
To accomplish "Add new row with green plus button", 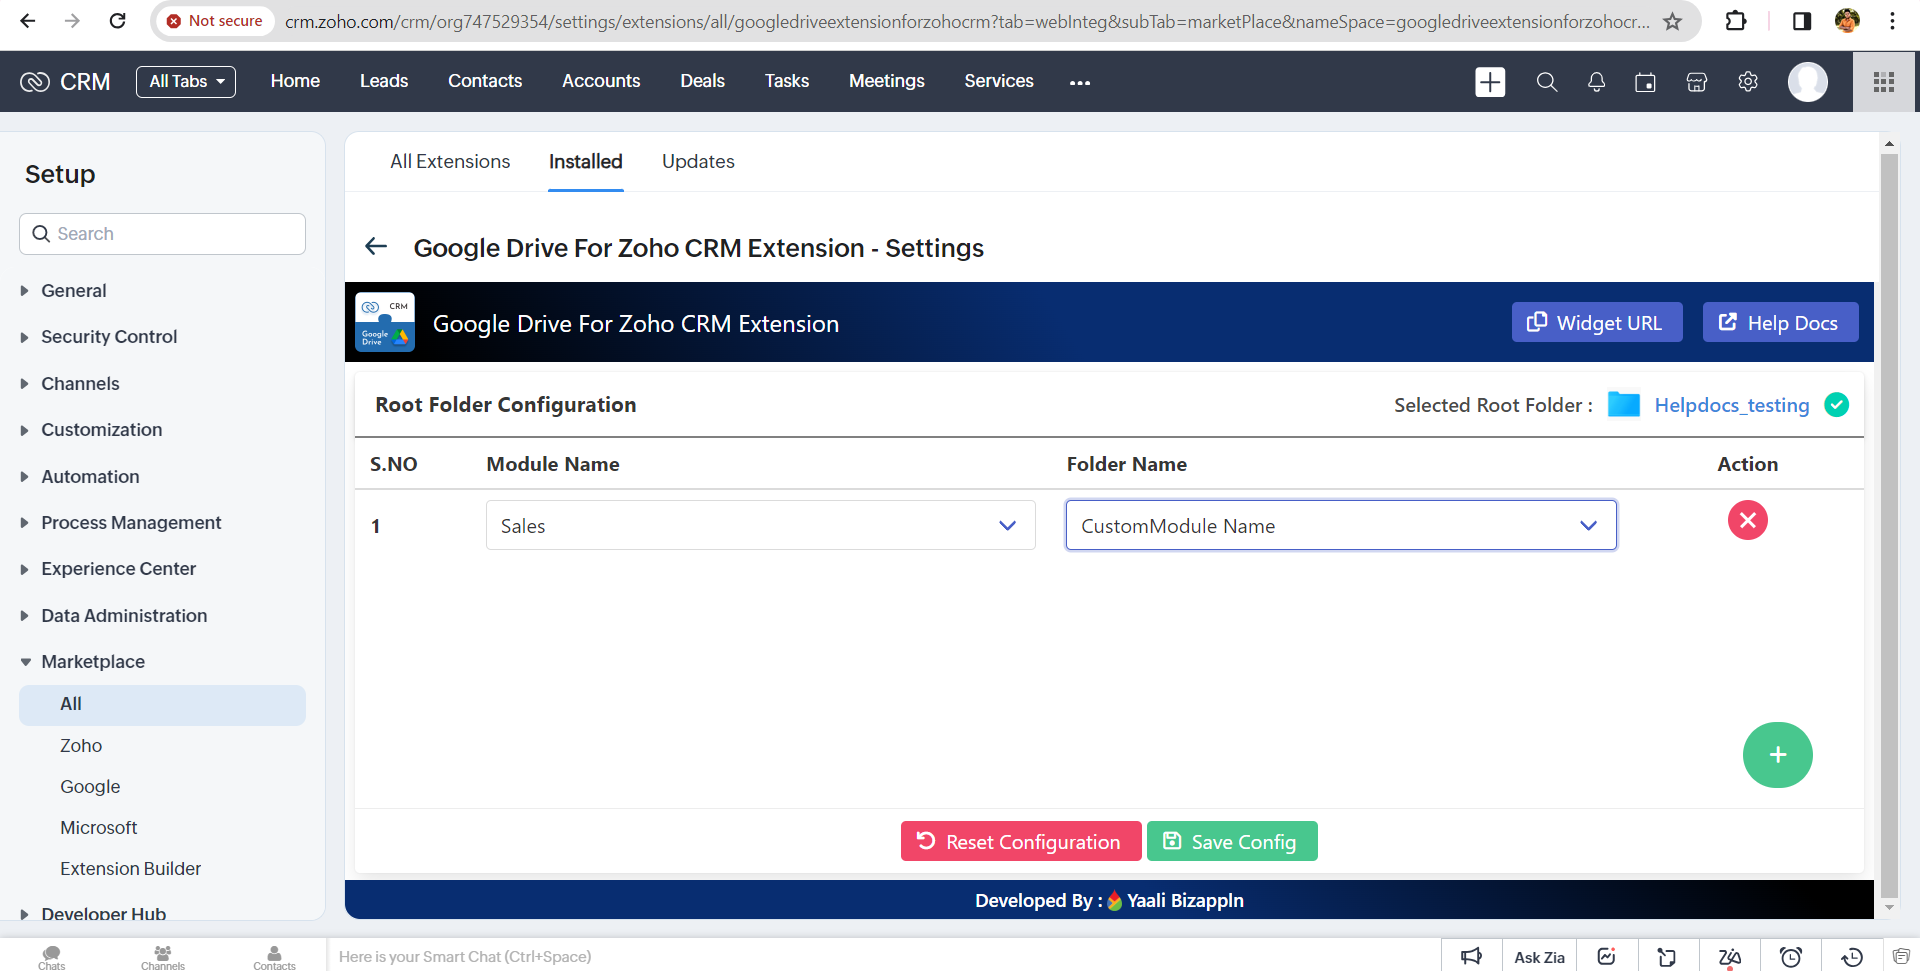I will [x=1777, y=755].
